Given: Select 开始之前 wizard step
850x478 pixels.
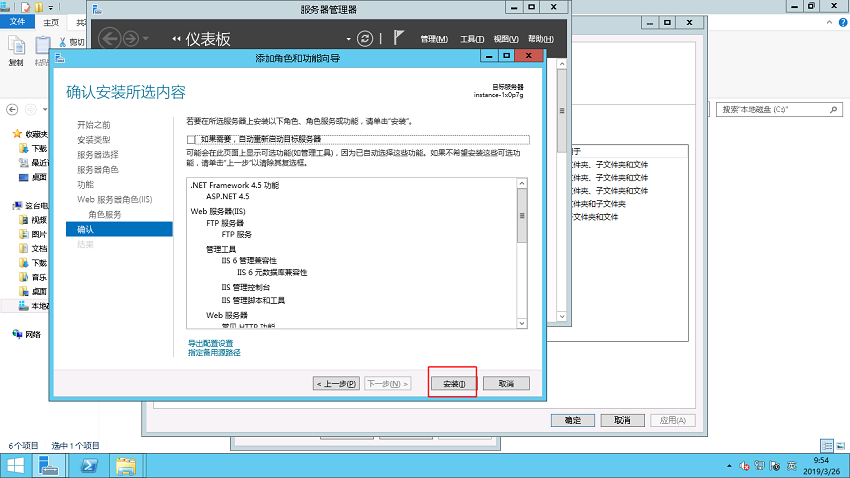Looking at the screenshot, I should pos(94,125).
